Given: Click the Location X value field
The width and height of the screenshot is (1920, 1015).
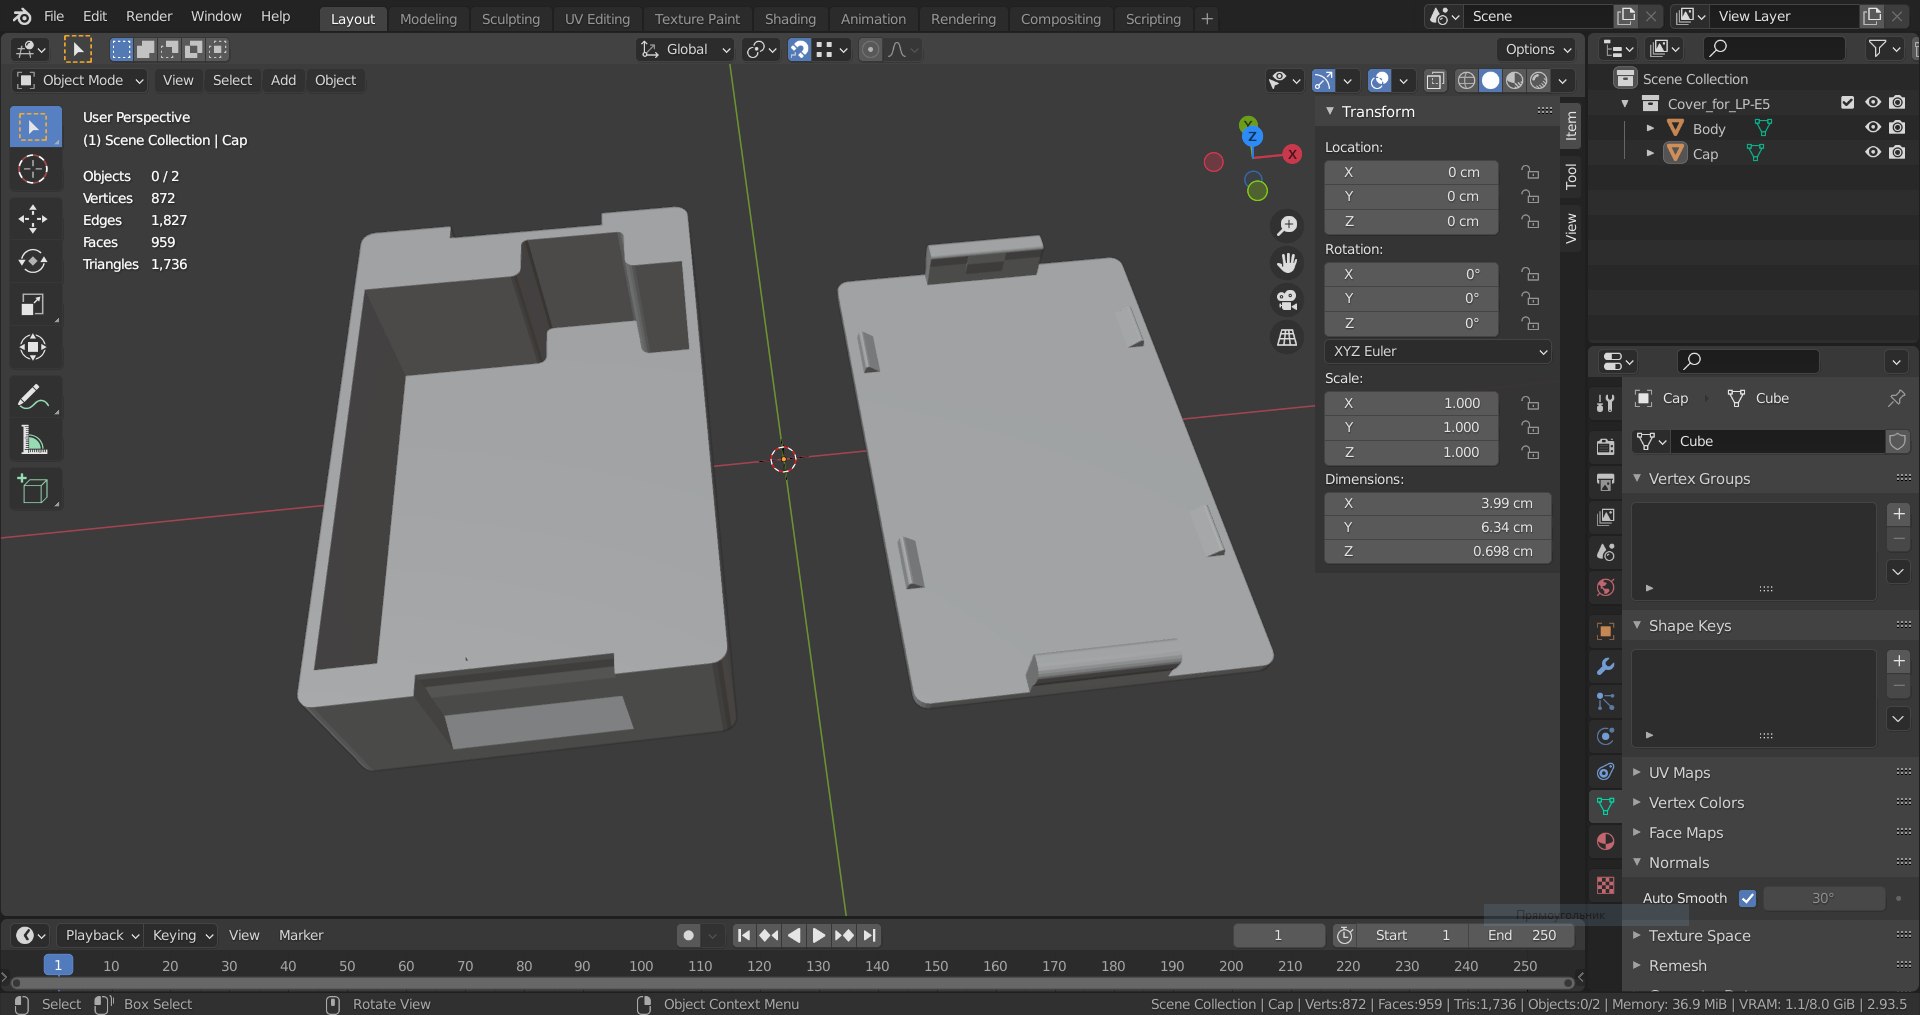Looking at the screenshot, I should tap(1411, 172).
